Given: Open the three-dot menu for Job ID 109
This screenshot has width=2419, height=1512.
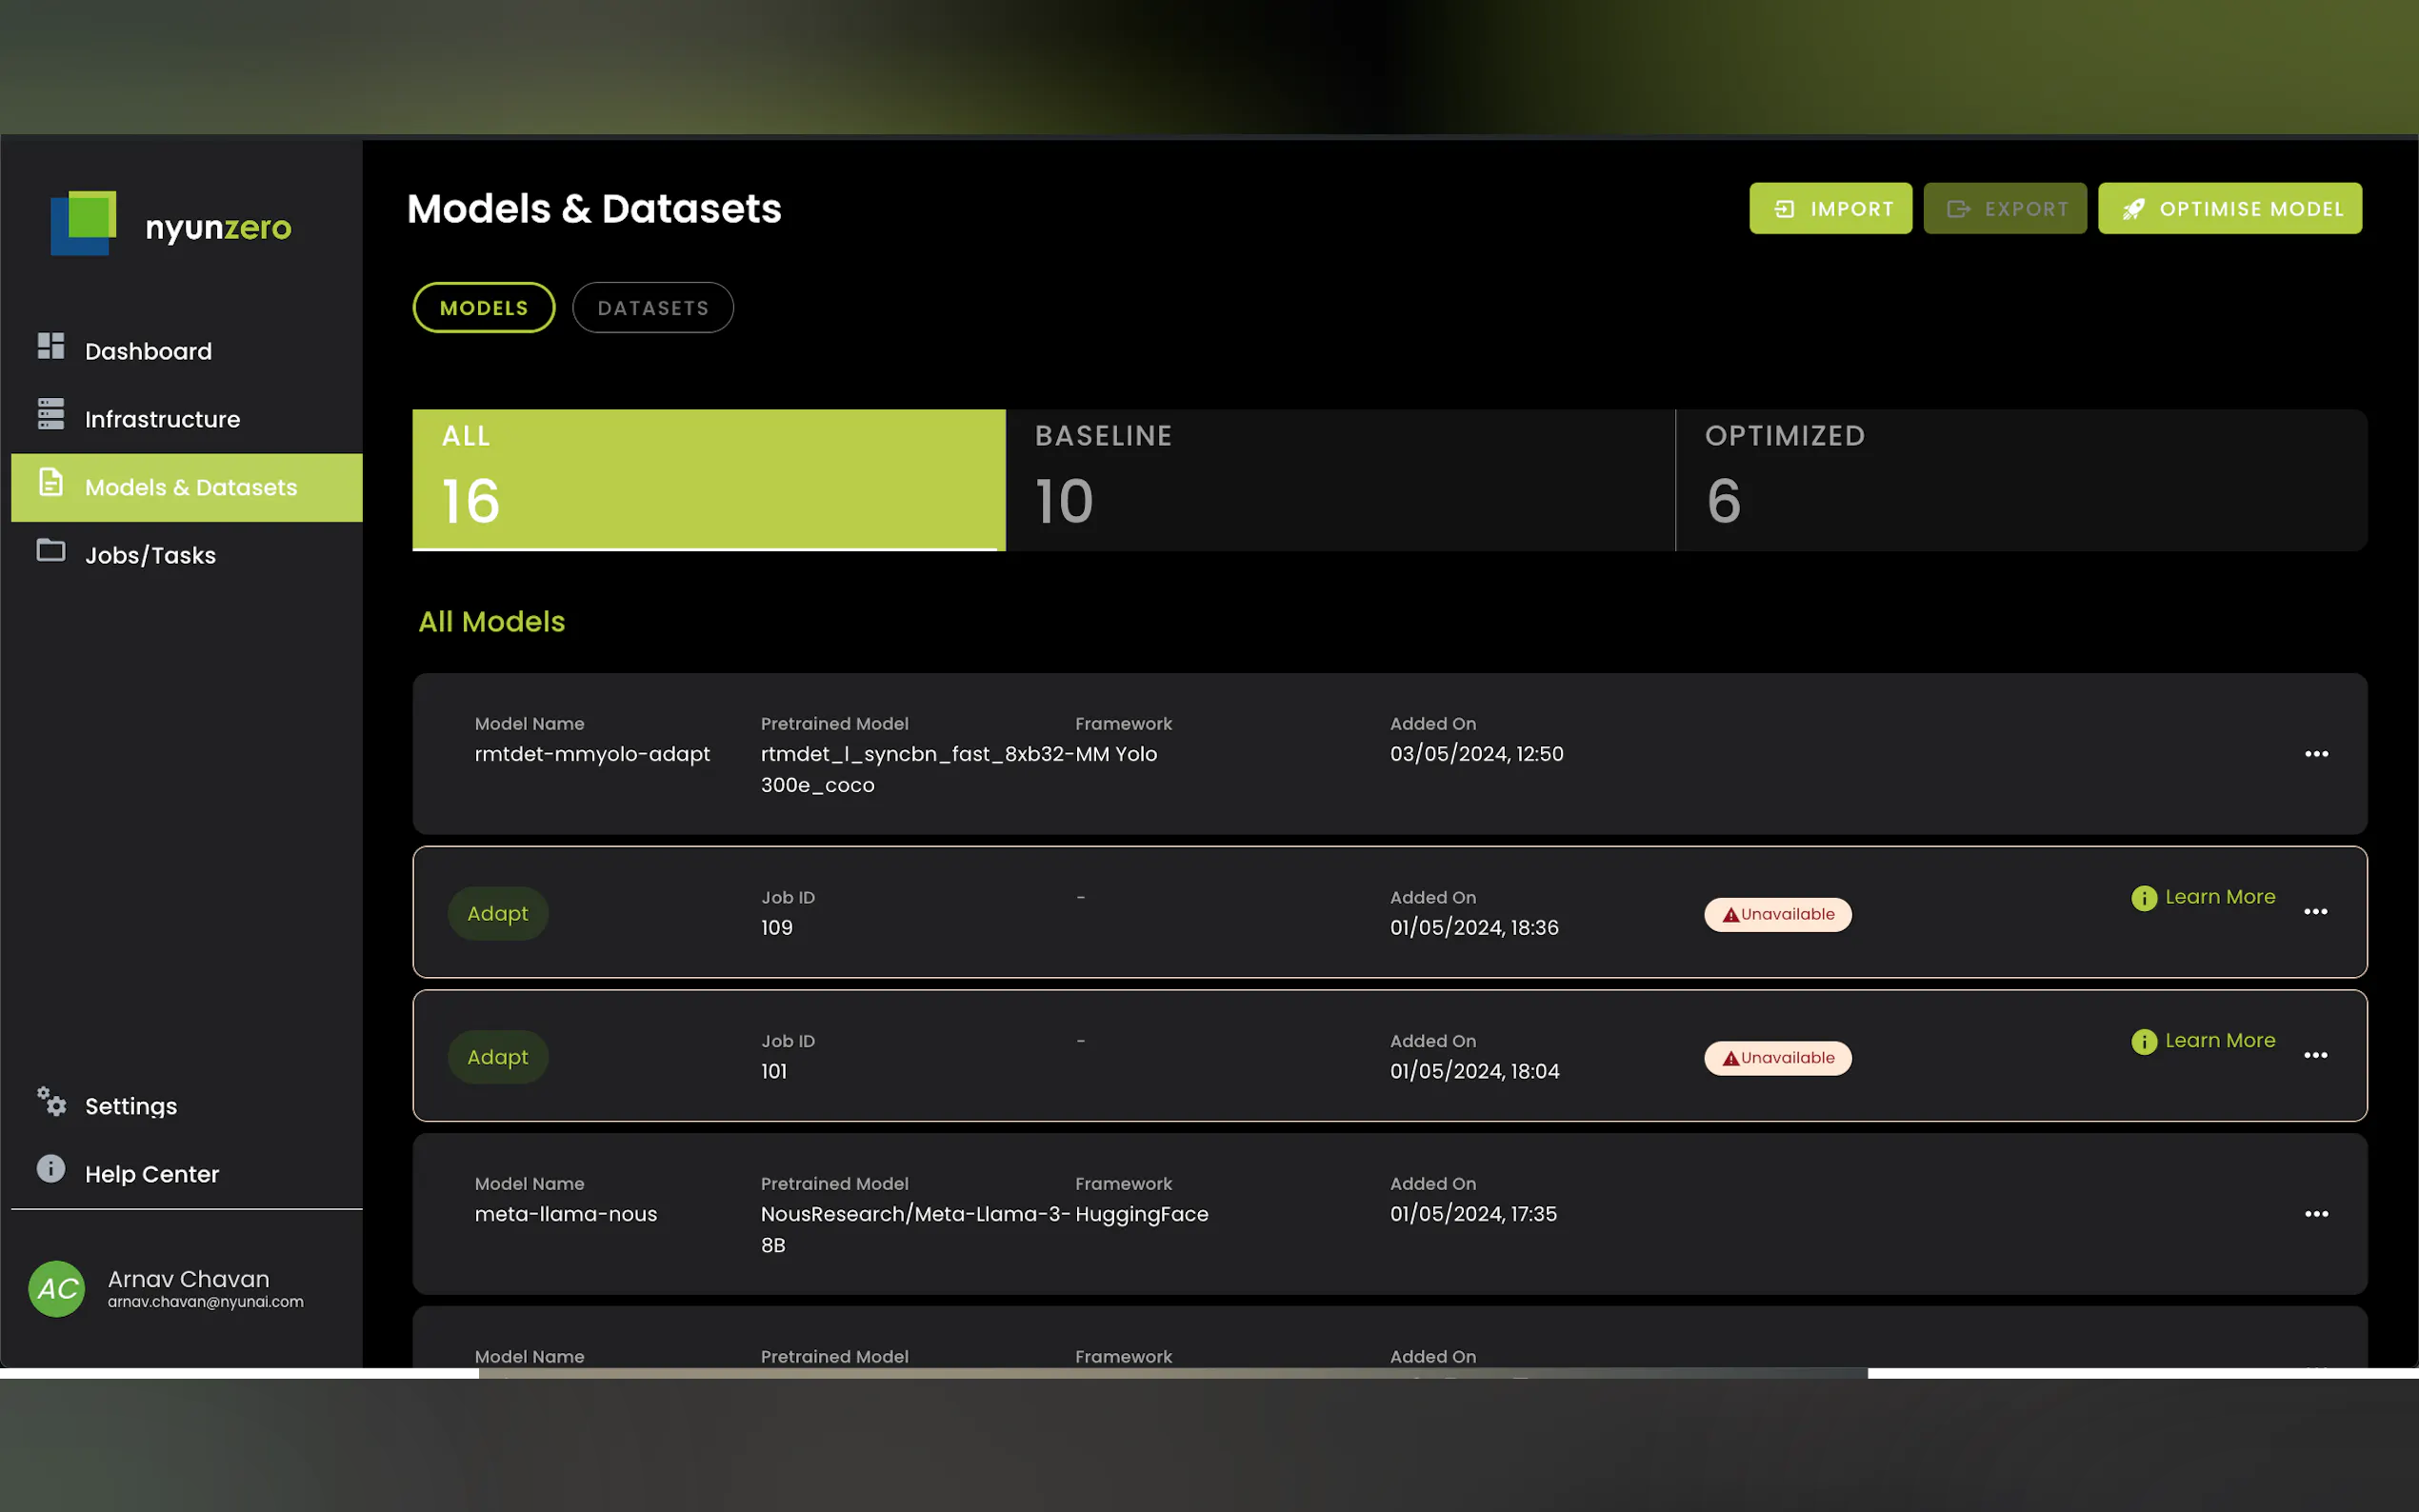Looking at the screenshot, I should pyautogui.click(x=2315, y=912).
